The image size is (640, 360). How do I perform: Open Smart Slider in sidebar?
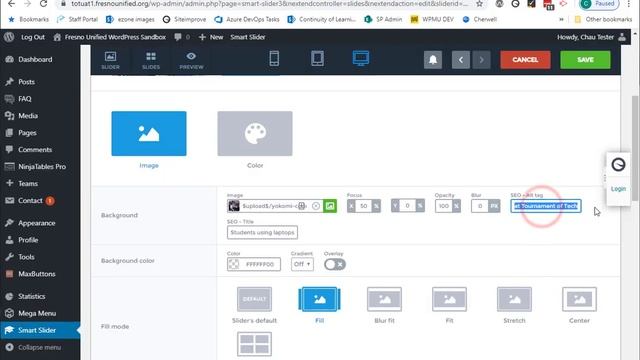[x=40, y=330]
